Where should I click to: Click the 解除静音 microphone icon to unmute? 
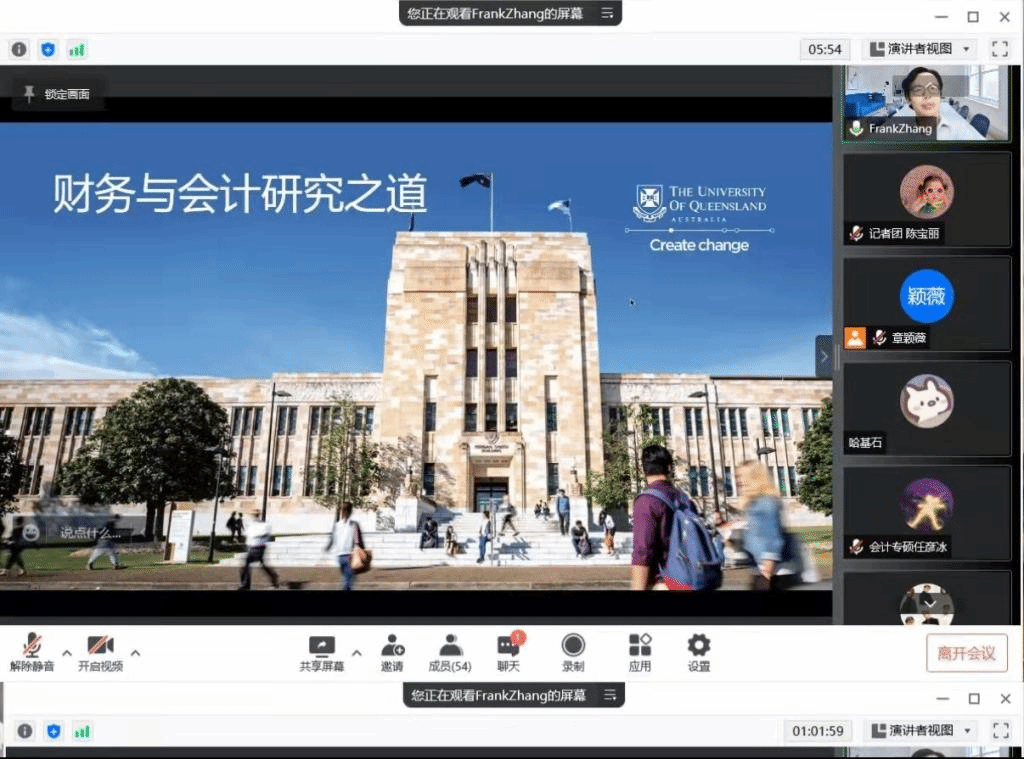tap(32, 646)
